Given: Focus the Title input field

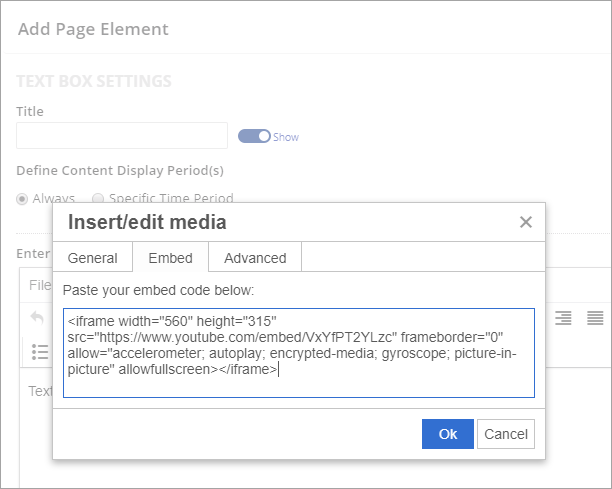Looking at the screenshot, I should 122,136.
